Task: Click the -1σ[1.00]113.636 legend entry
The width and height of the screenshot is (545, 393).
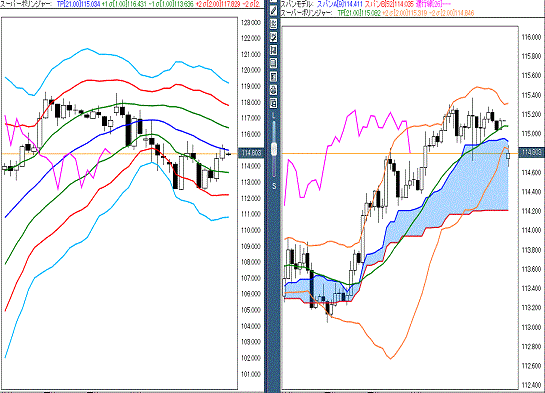Action: click(x=171, y=5)
